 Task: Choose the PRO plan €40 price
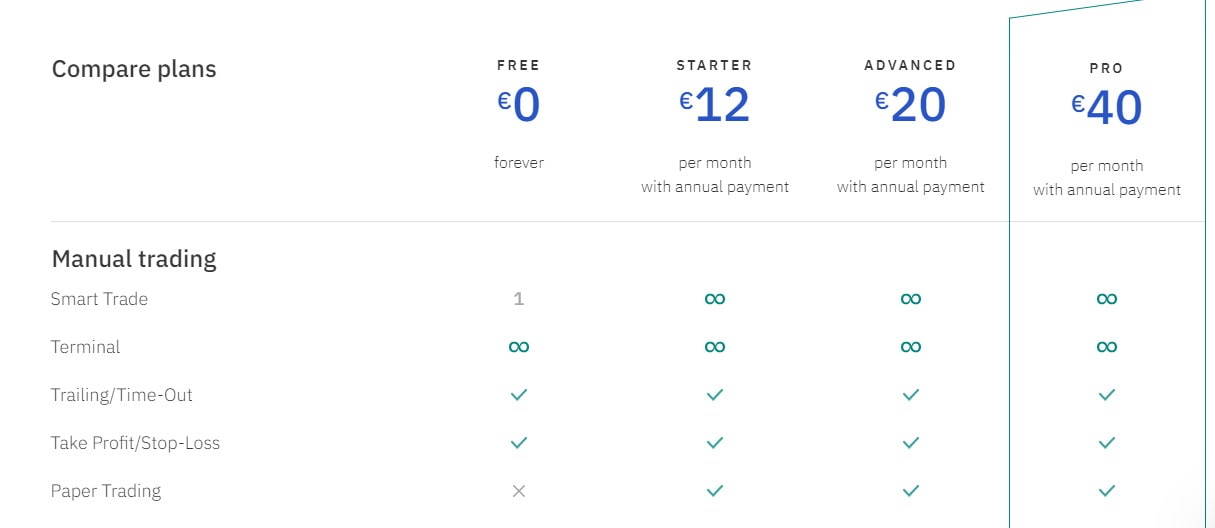pos(1106,108)
